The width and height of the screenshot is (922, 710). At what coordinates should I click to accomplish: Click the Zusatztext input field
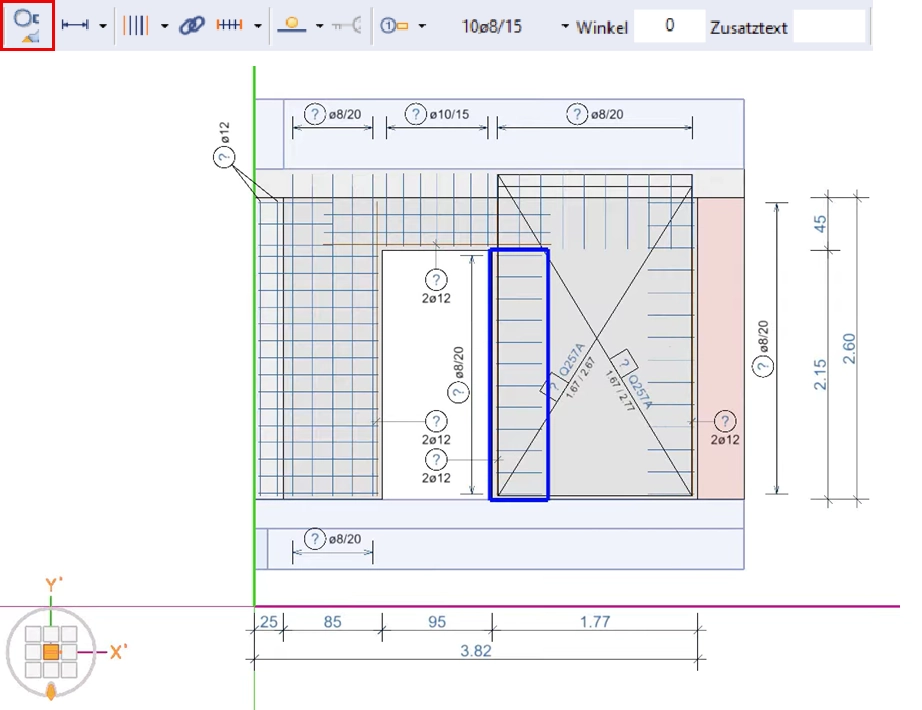pos(829,26)
